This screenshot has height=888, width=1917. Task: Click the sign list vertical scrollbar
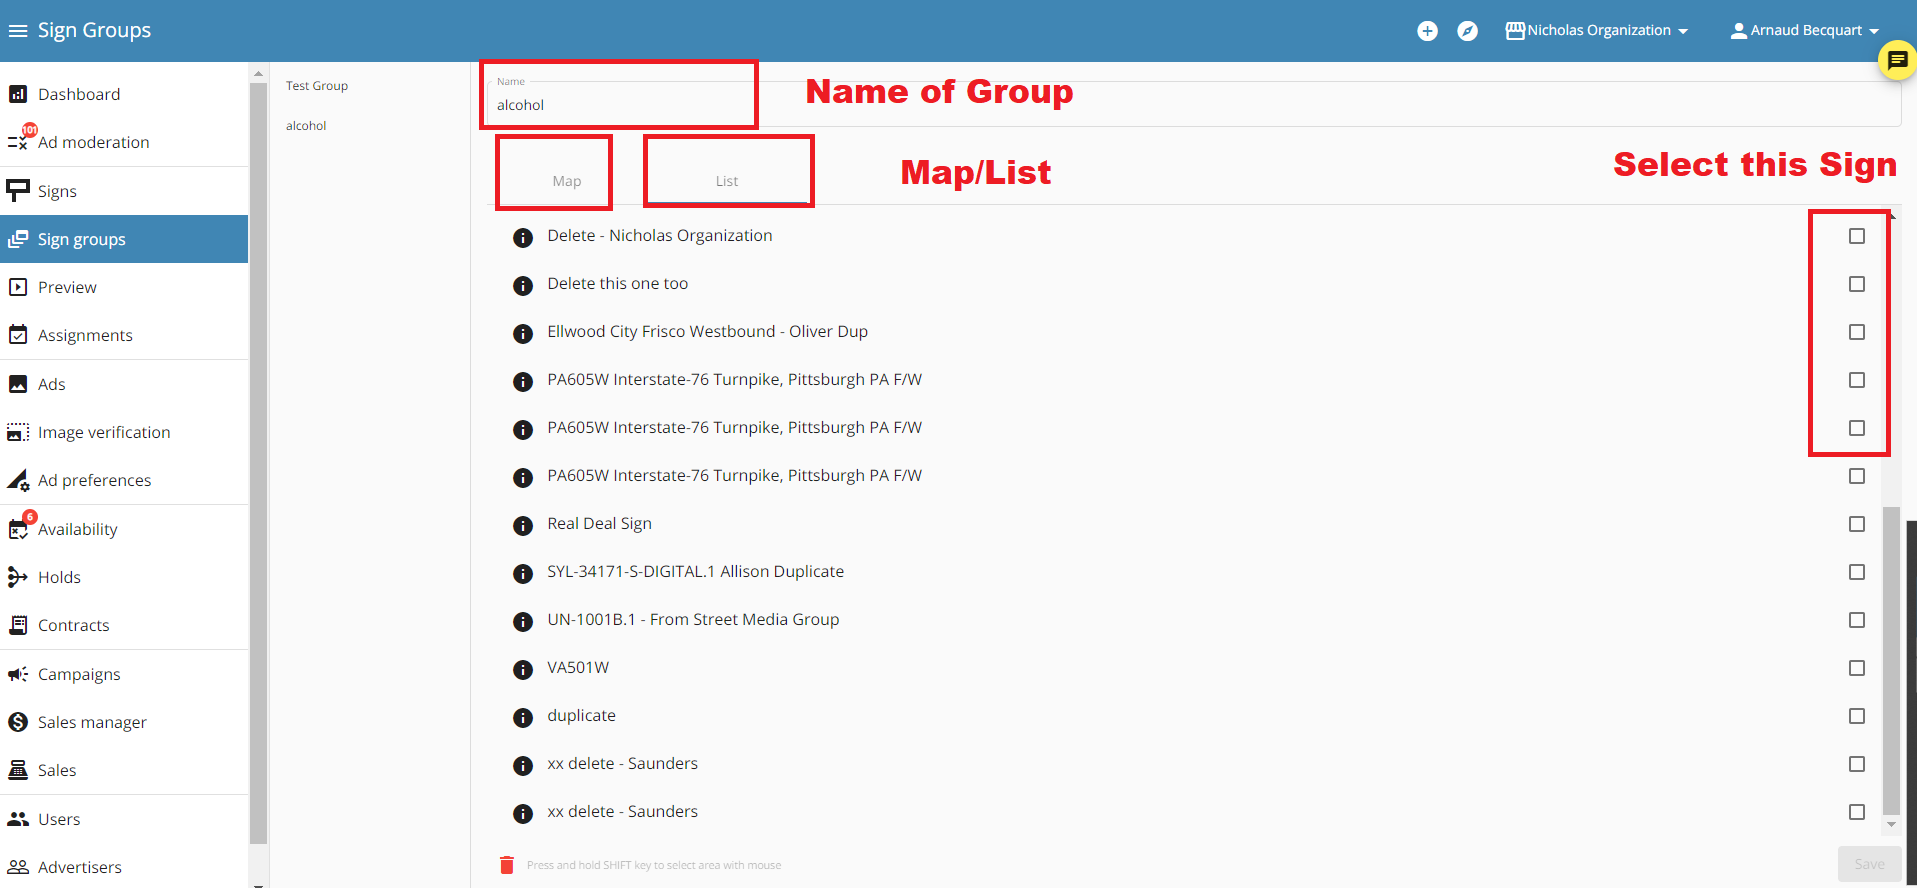tap(1890, 660)
